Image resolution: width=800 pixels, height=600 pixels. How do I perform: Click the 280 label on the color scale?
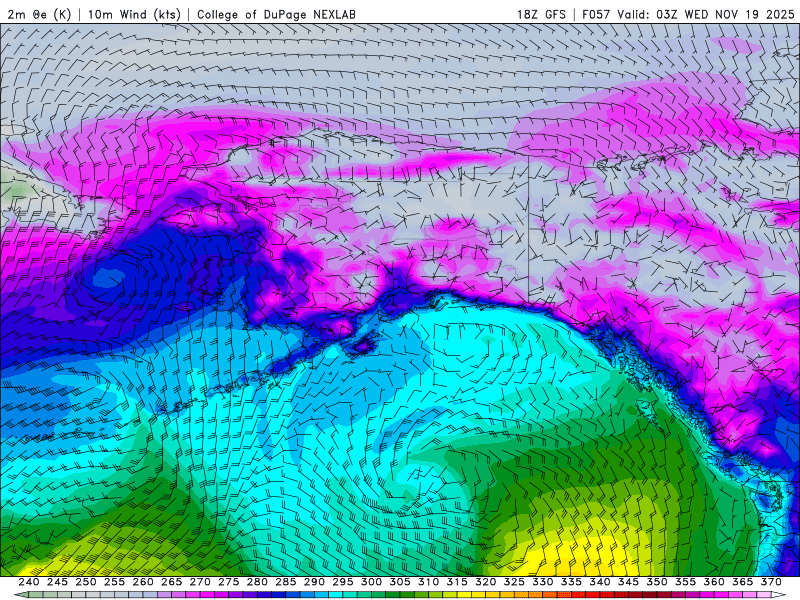tap(257, 582)
